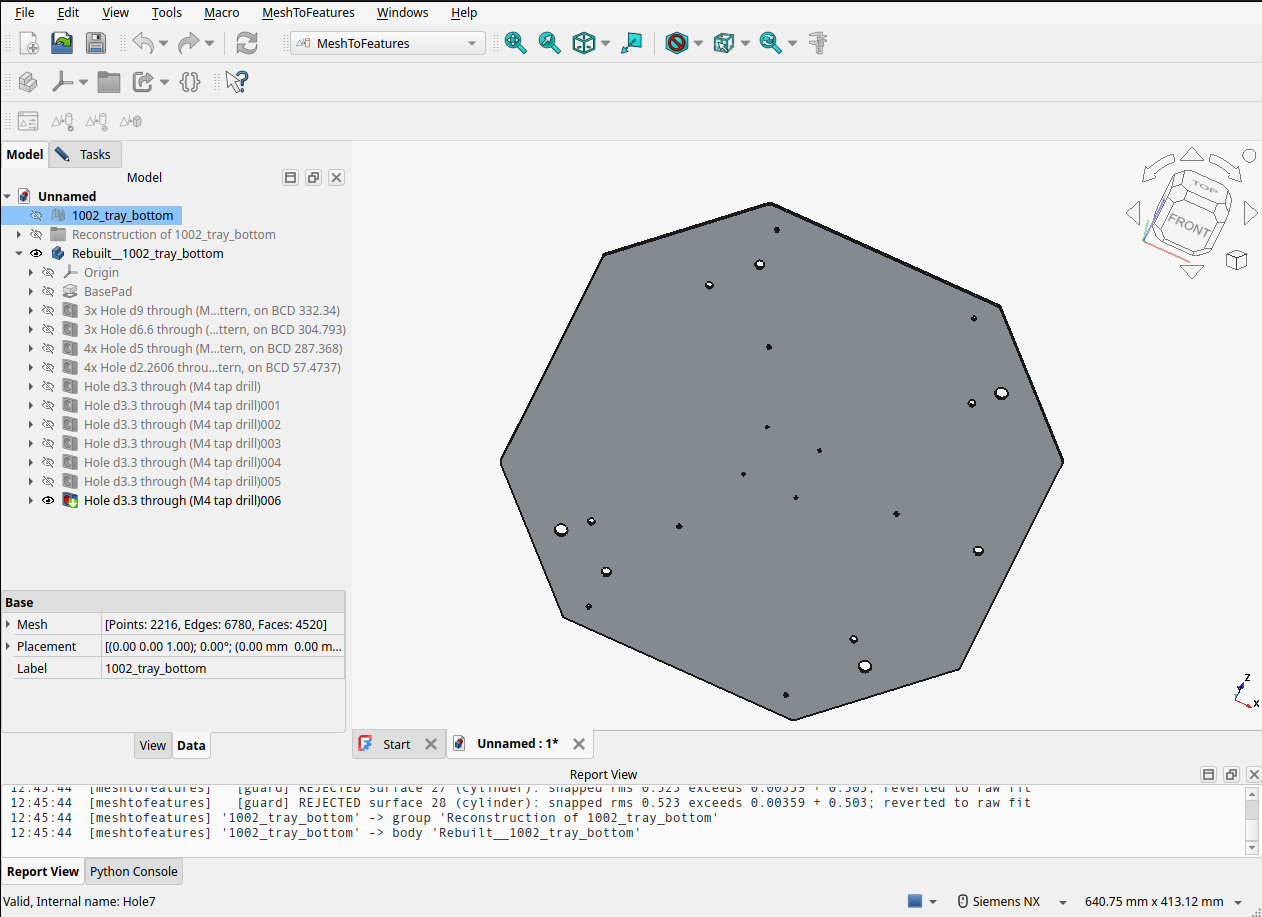The image size is (1262, 917).
Task: Toggle visibility of 1002_tray_bottom mesh
Action: coord(36,215)
